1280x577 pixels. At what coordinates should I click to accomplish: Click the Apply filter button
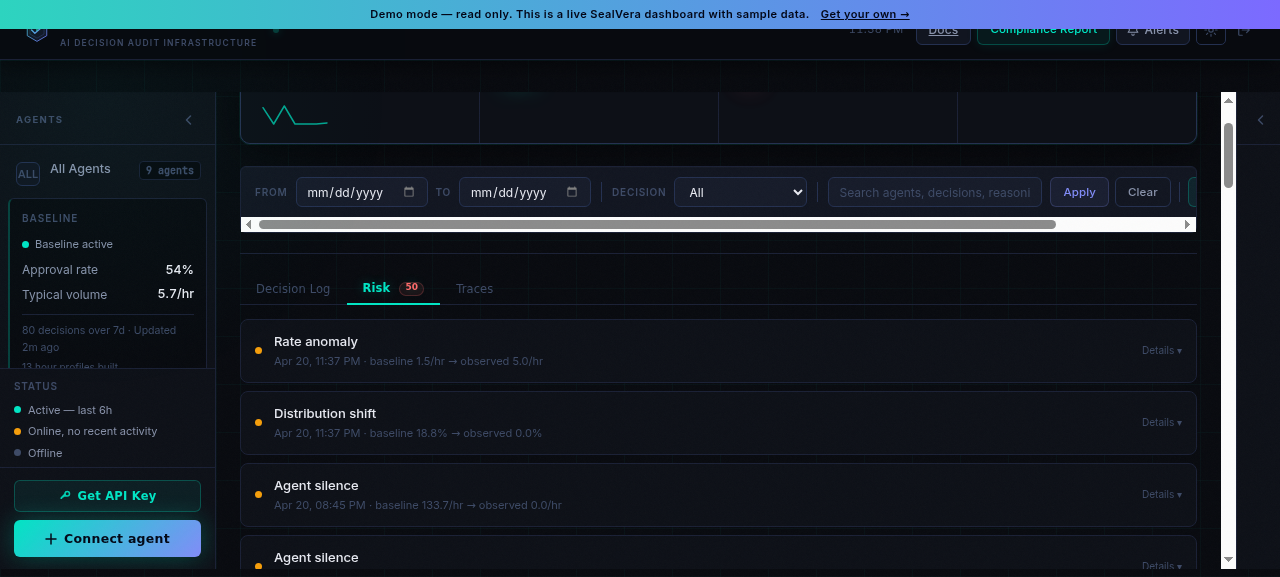pos(1079,192)
